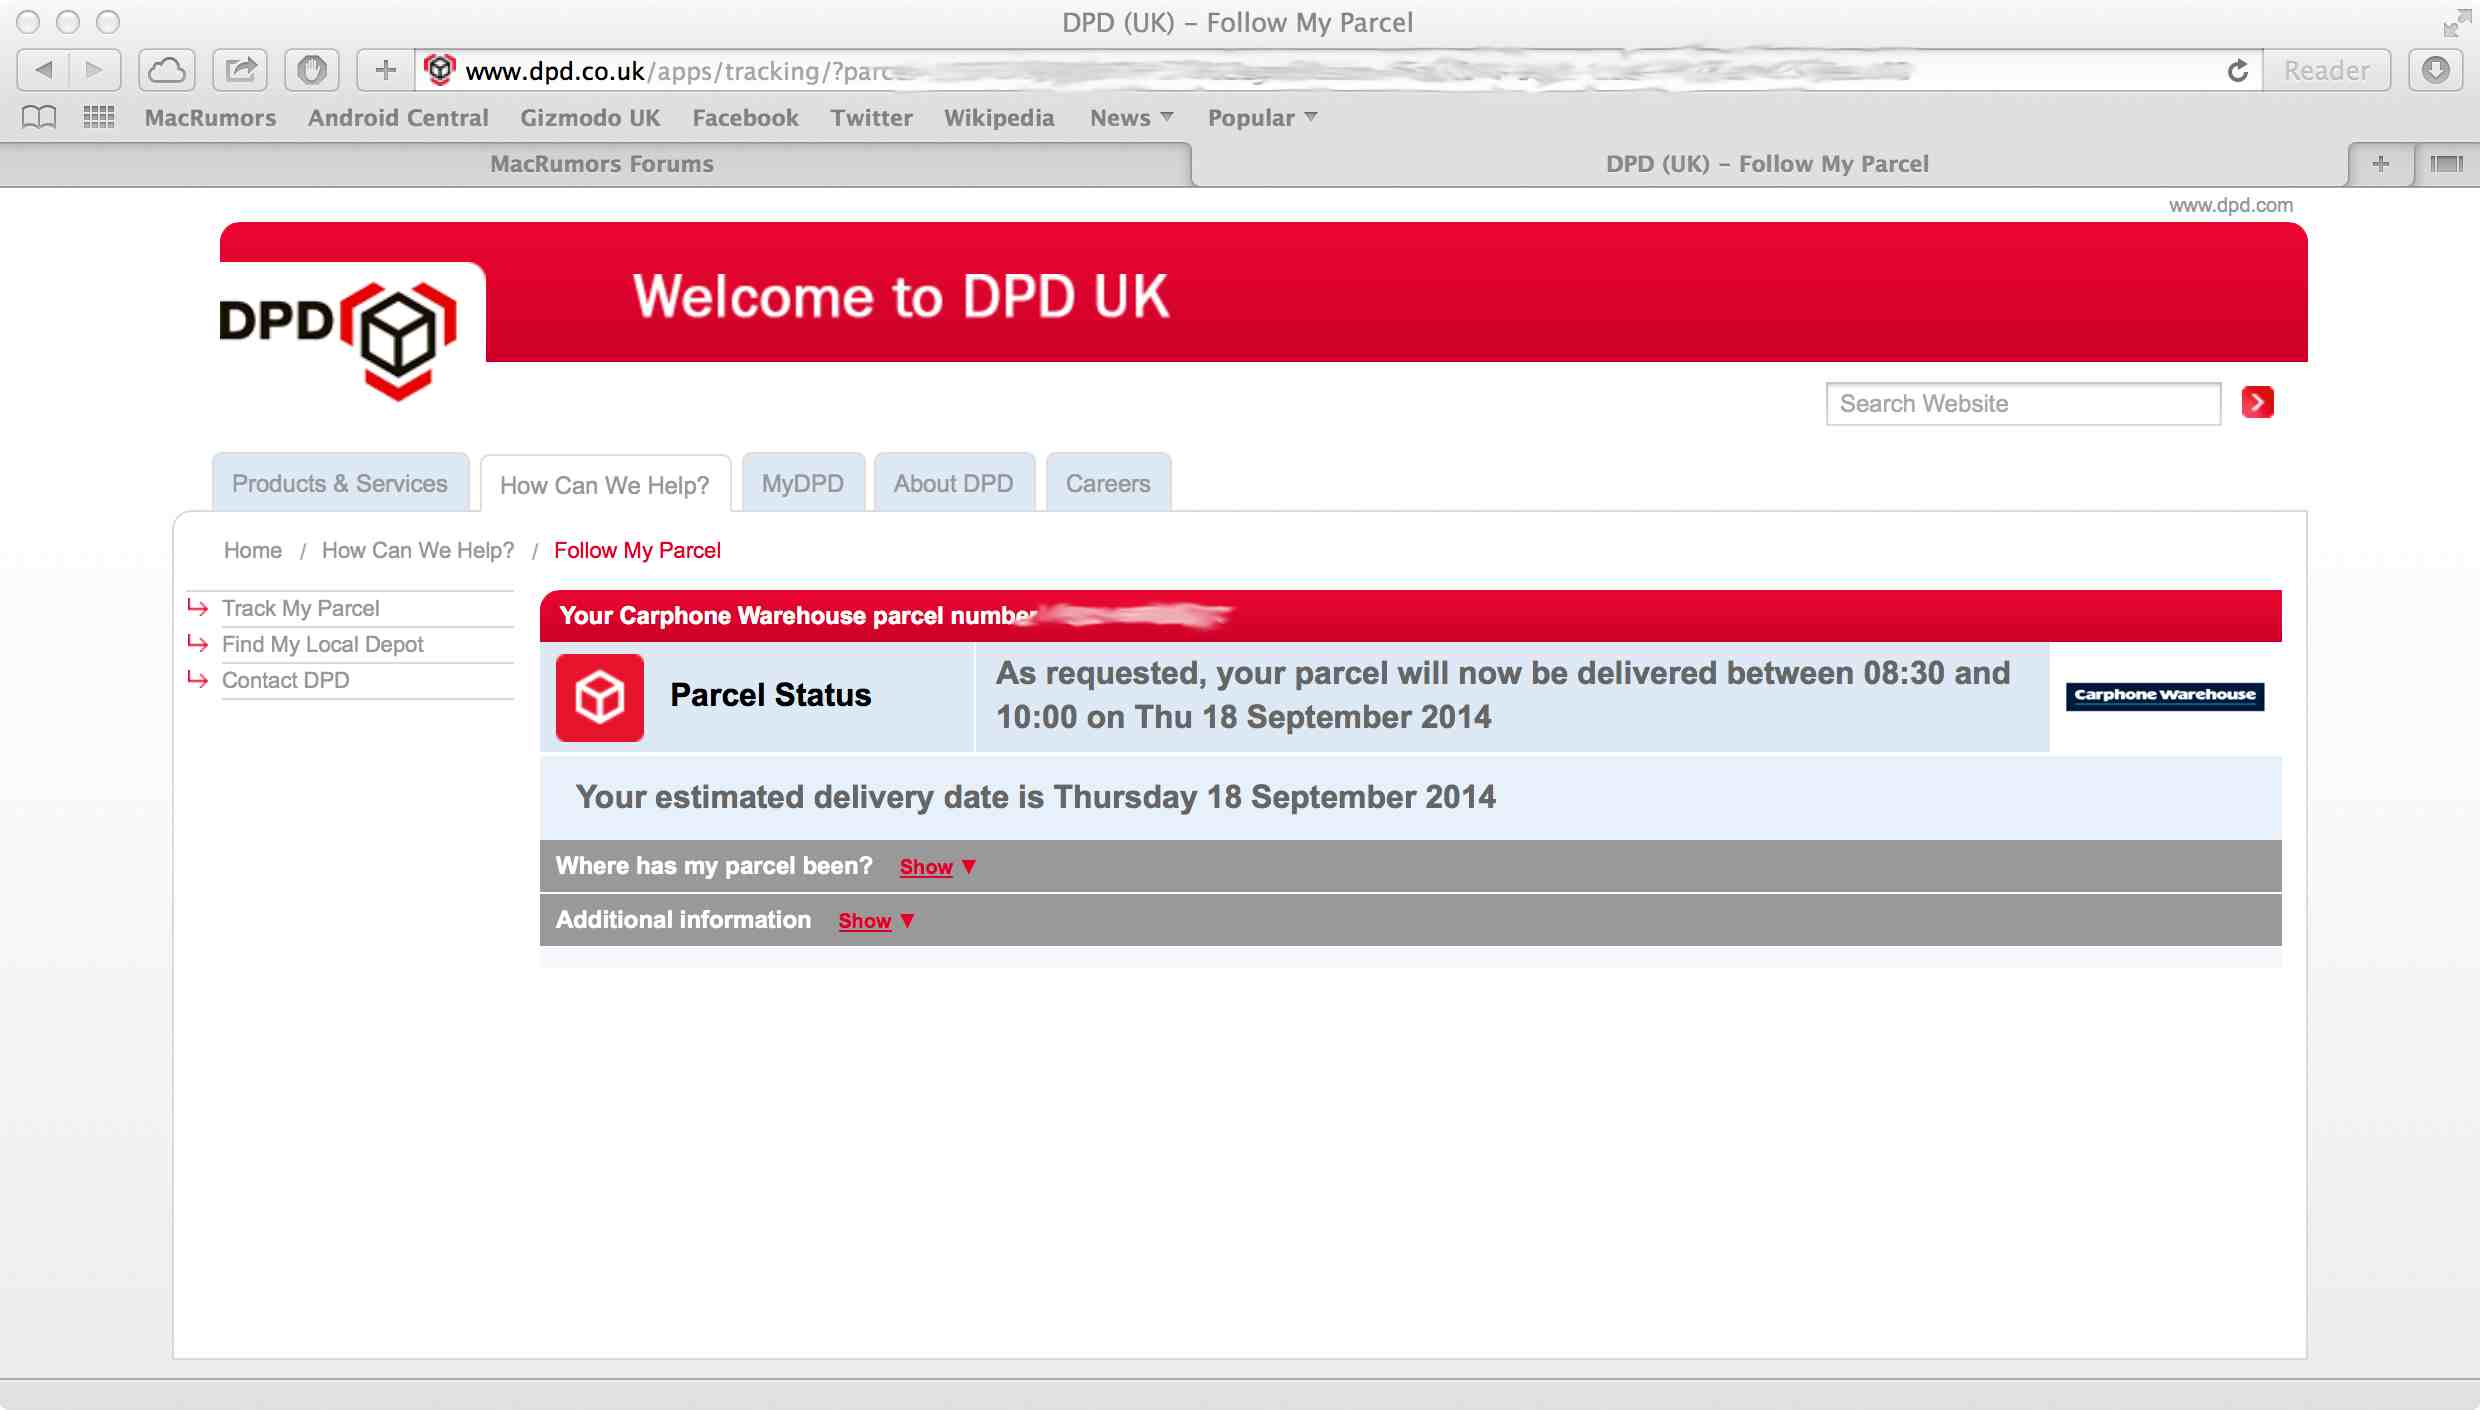Show Additional information section
The width and height of the screenshot is (2480, 1410).
click(865, 921)
